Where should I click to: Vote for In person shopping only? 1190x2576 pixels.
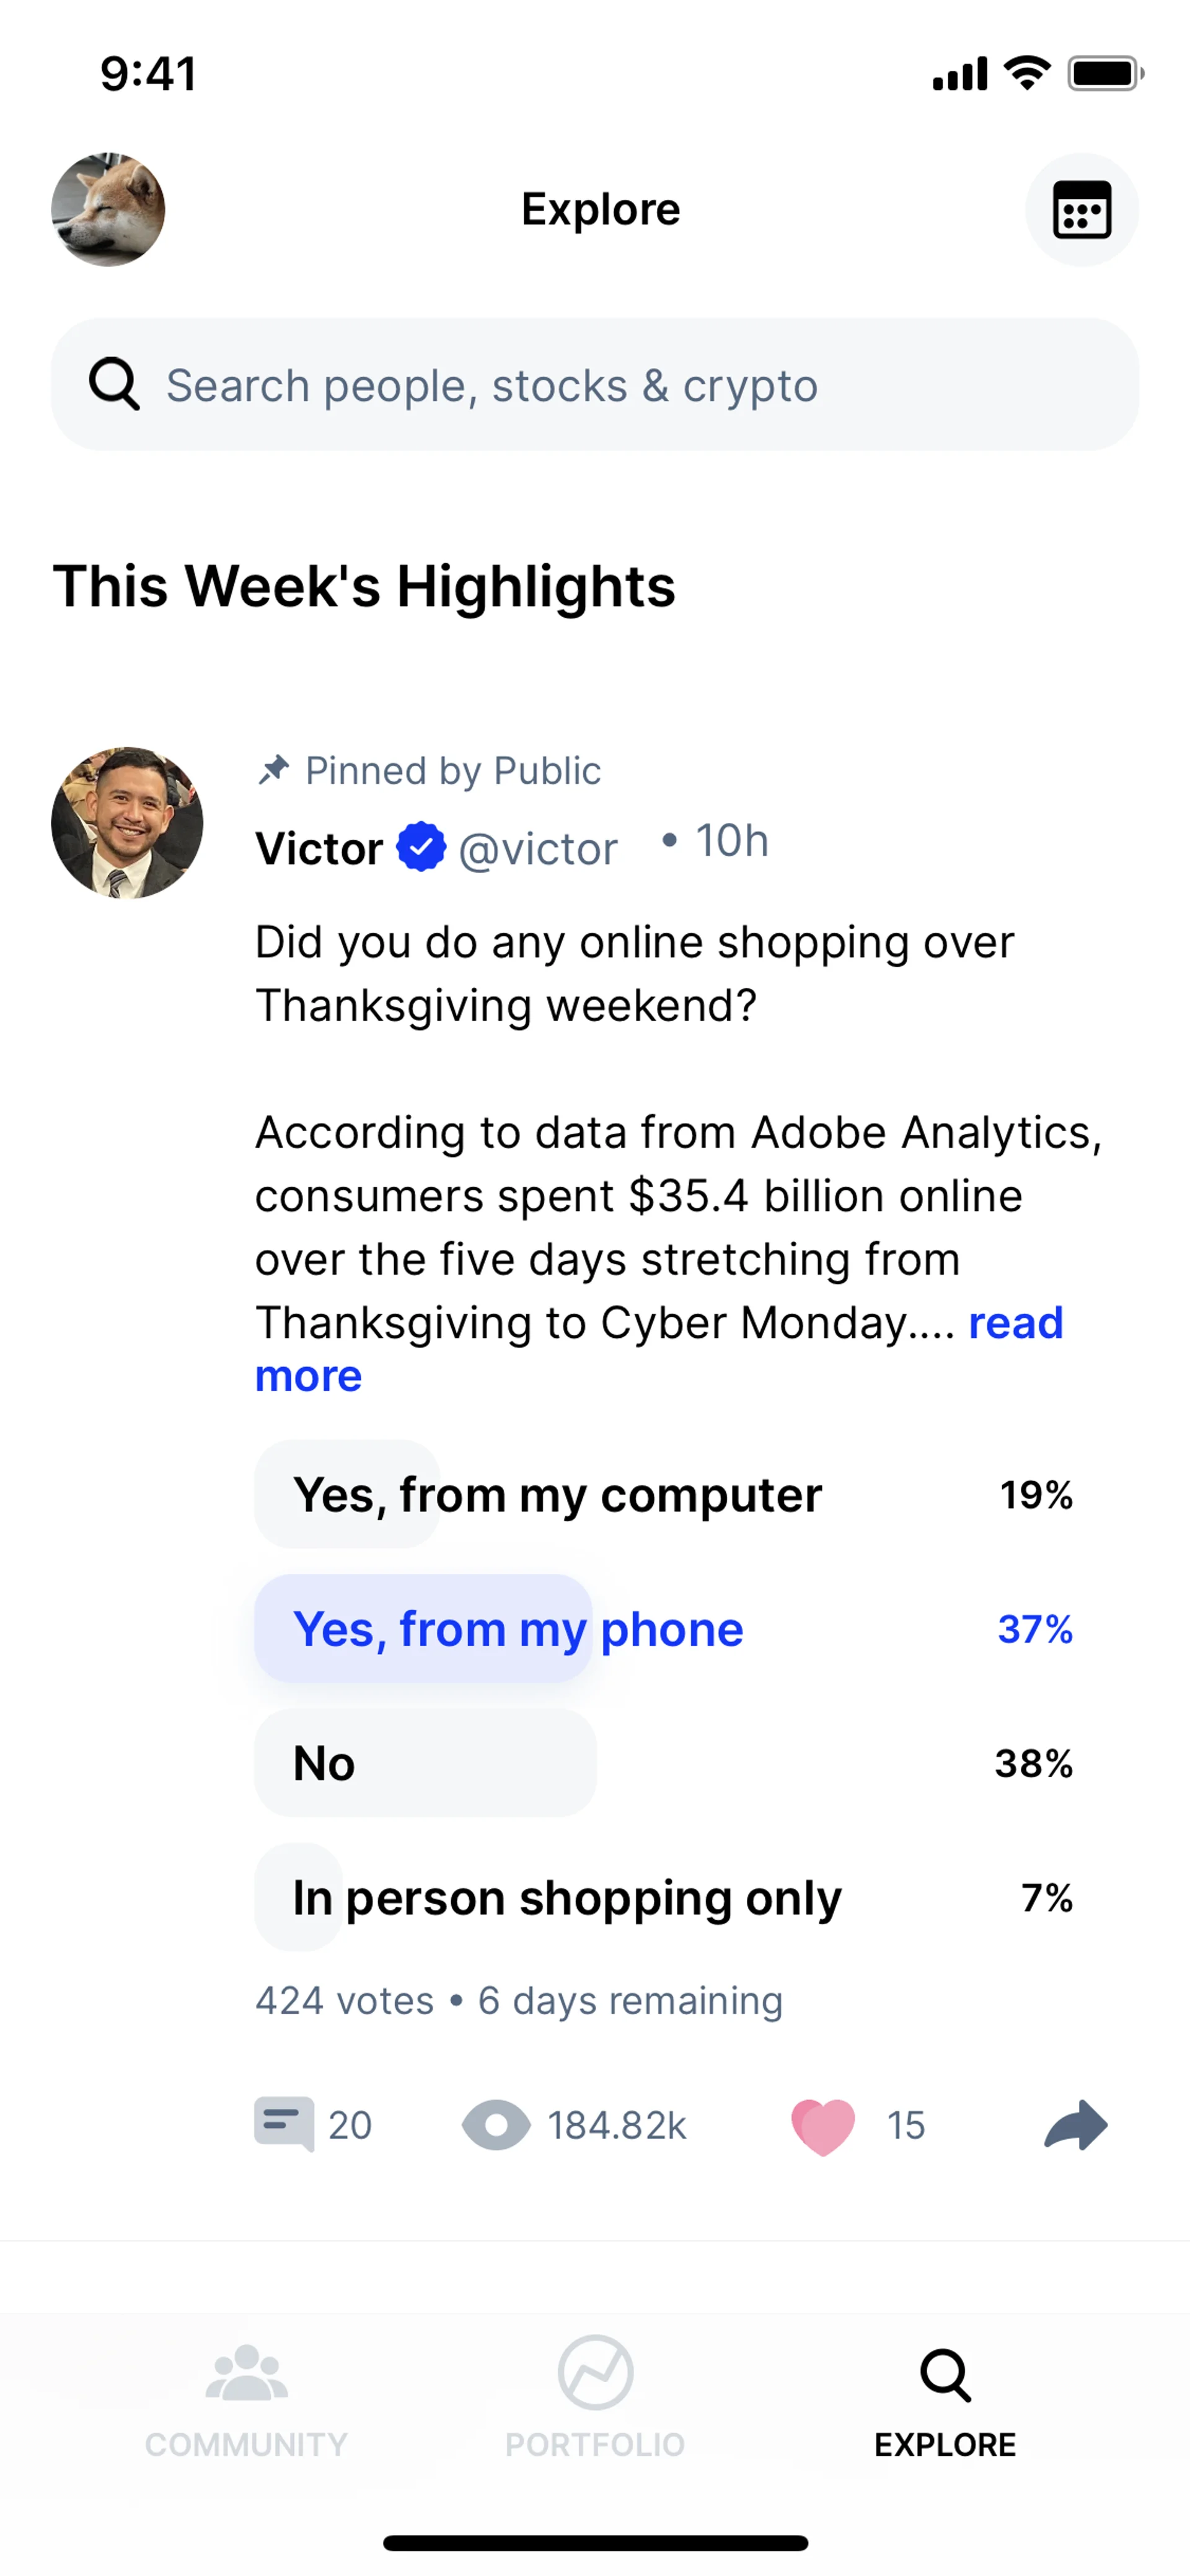(x=664, y=1897)
